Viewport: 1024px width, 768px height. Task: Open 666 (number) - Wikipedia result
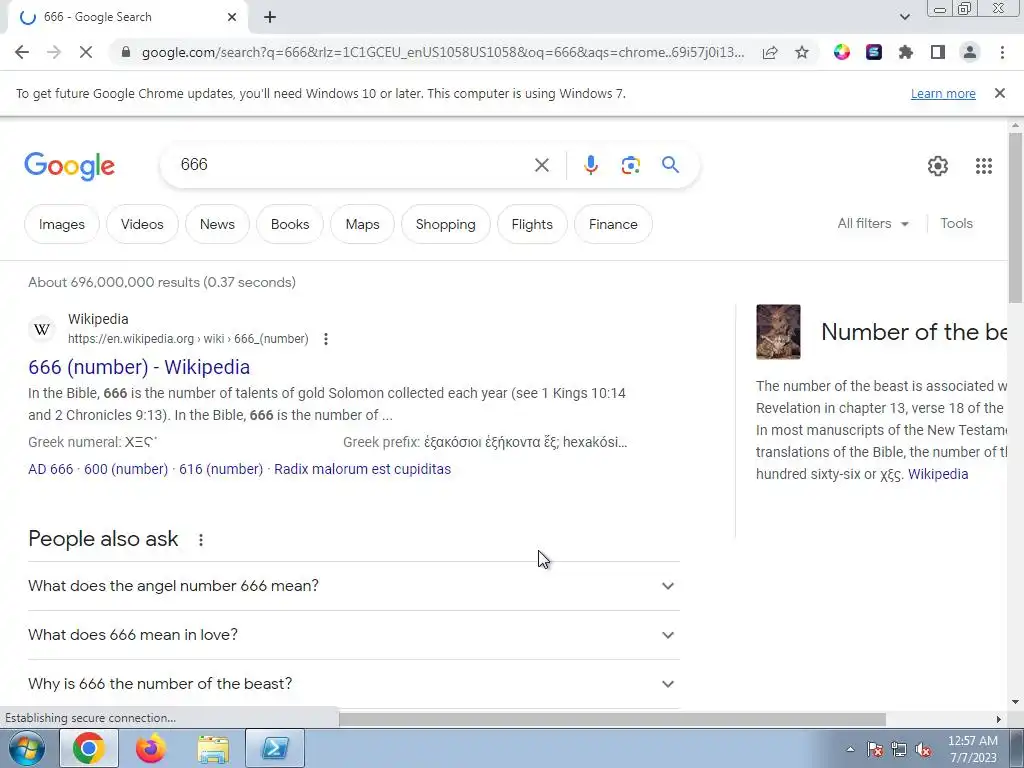139,367
